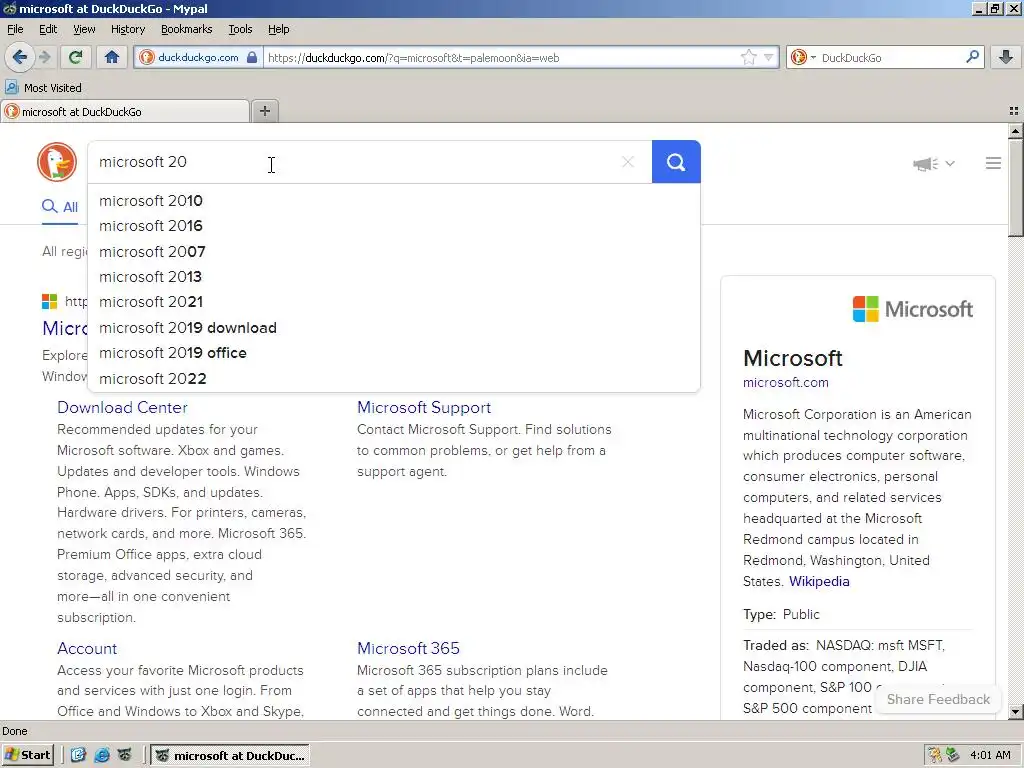1024x768 pixels.
Task: Open the megaphone feedback dropdown
Action: (934, 163)
